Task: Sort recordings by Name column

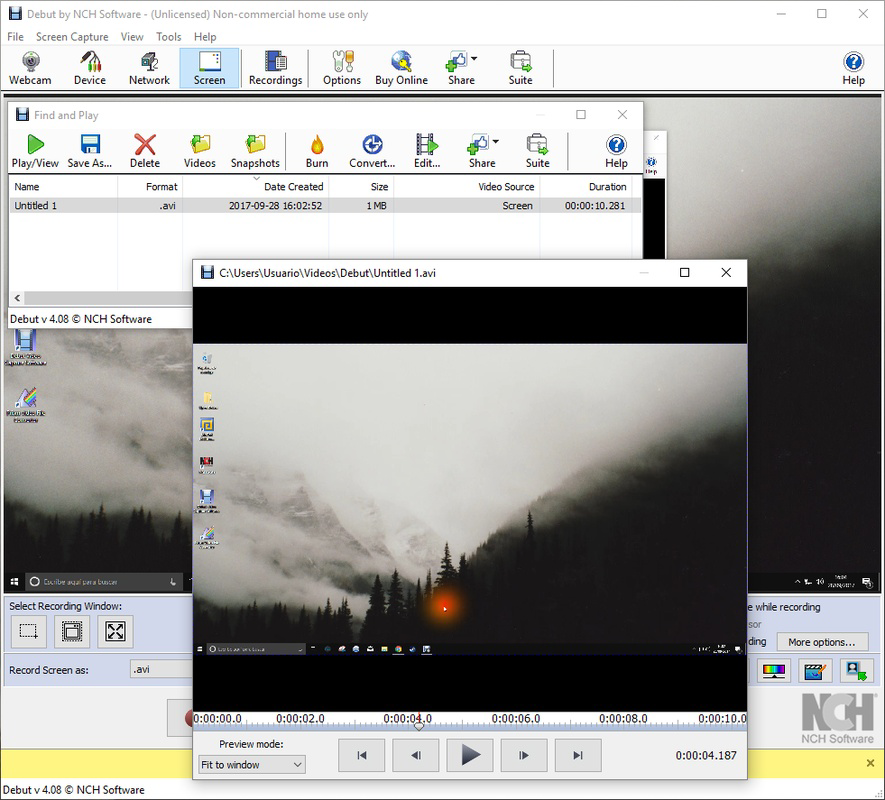Action: click(63, 187)
